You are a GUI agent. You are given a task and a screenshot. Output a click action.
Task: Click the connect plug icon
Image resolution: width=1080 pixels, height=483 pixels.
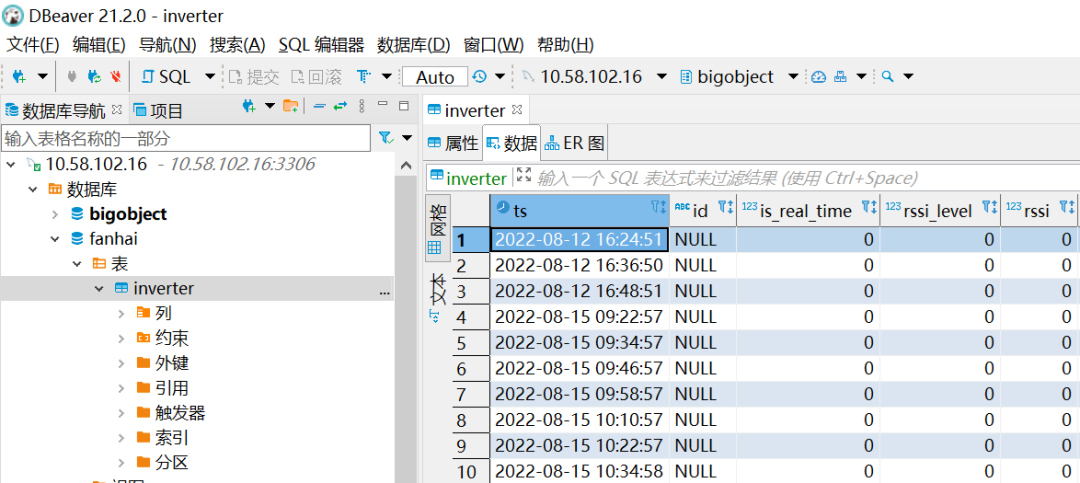pyautogui.click(x=72, y=76)
